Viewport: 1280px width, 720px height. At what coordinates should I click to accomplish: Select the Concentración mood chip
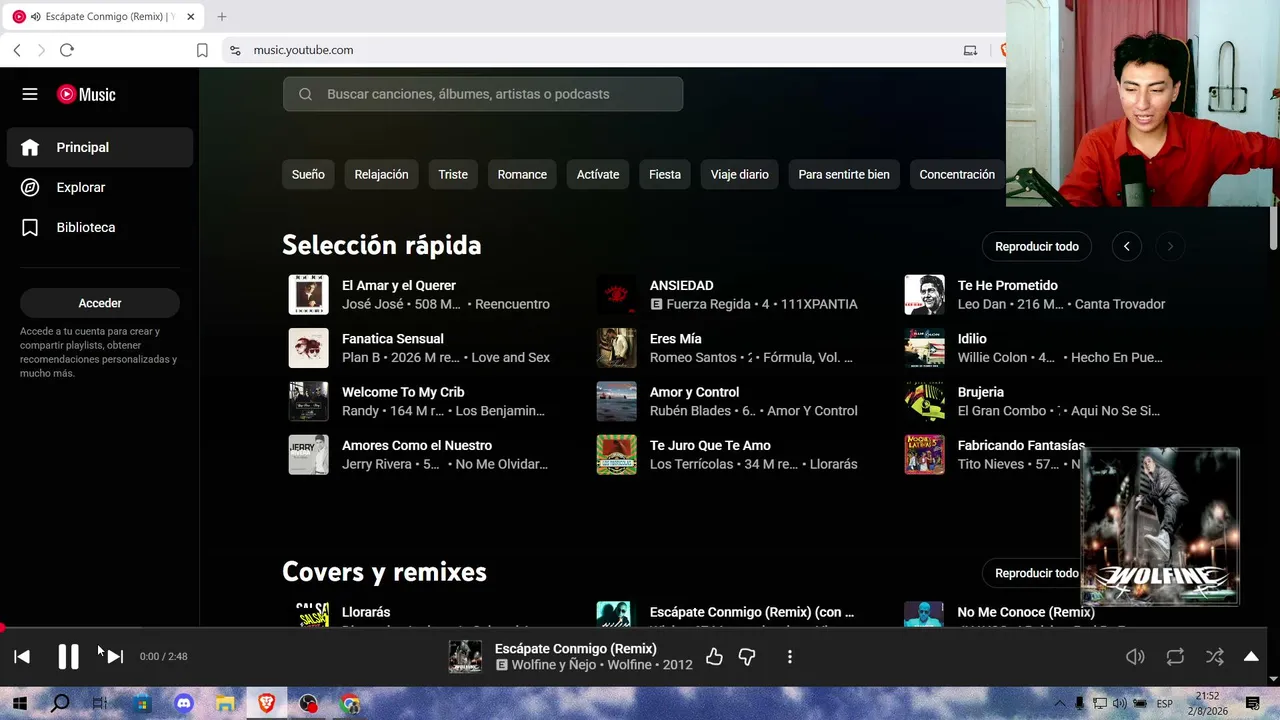[x=957, y=174]
